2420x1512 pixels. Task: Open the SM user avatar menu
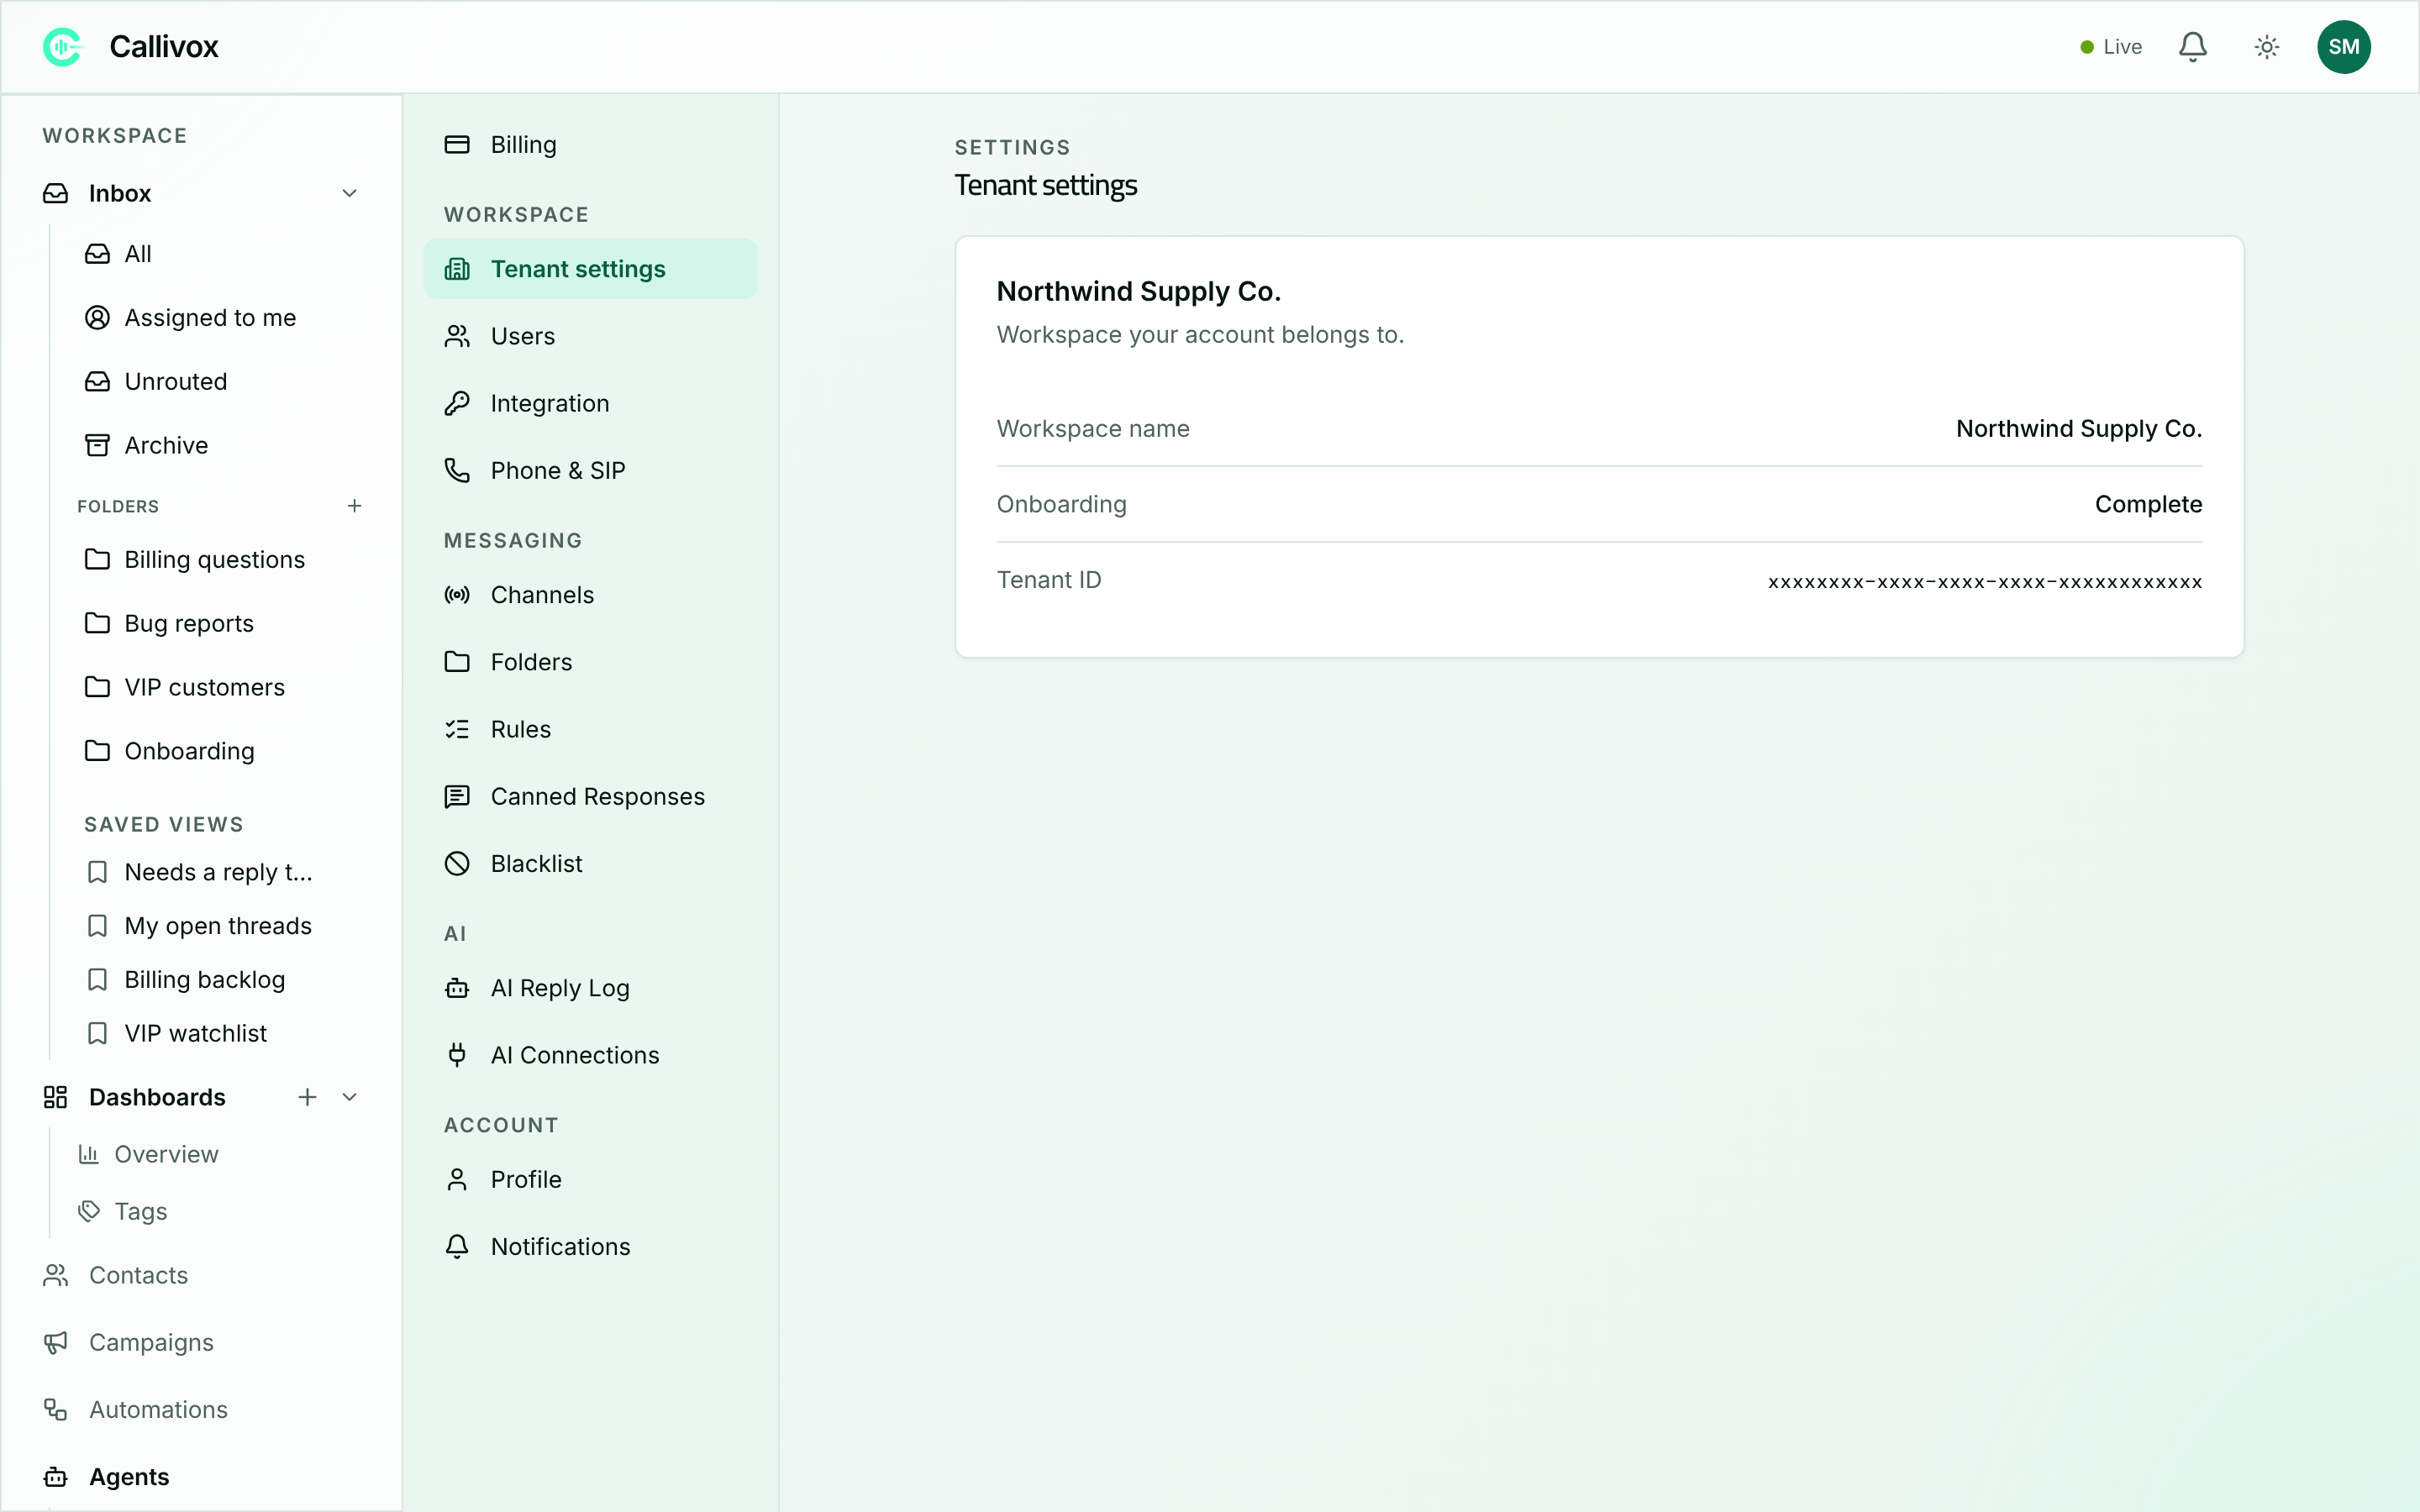[x=2343, y=47]
